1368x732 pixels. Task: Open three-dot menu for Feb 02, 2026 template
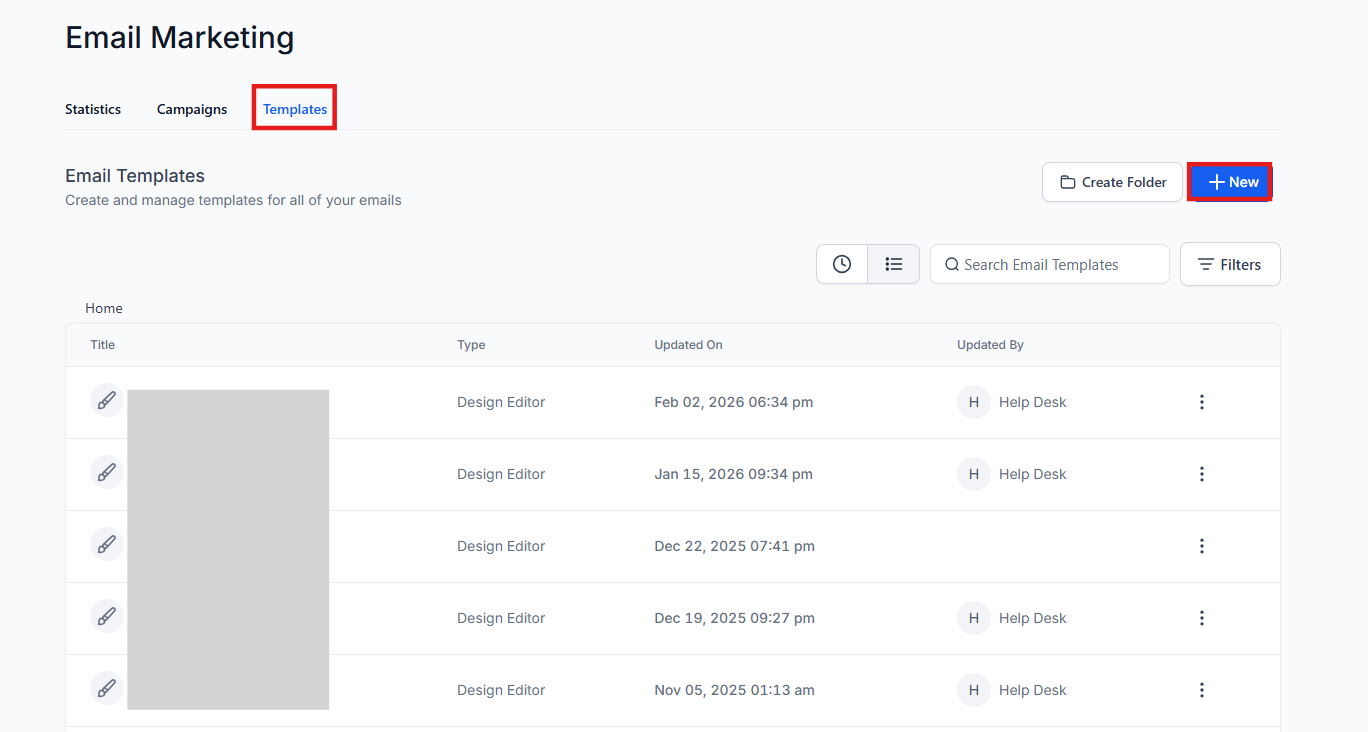pyautogui.click(x=1201, y=402)
